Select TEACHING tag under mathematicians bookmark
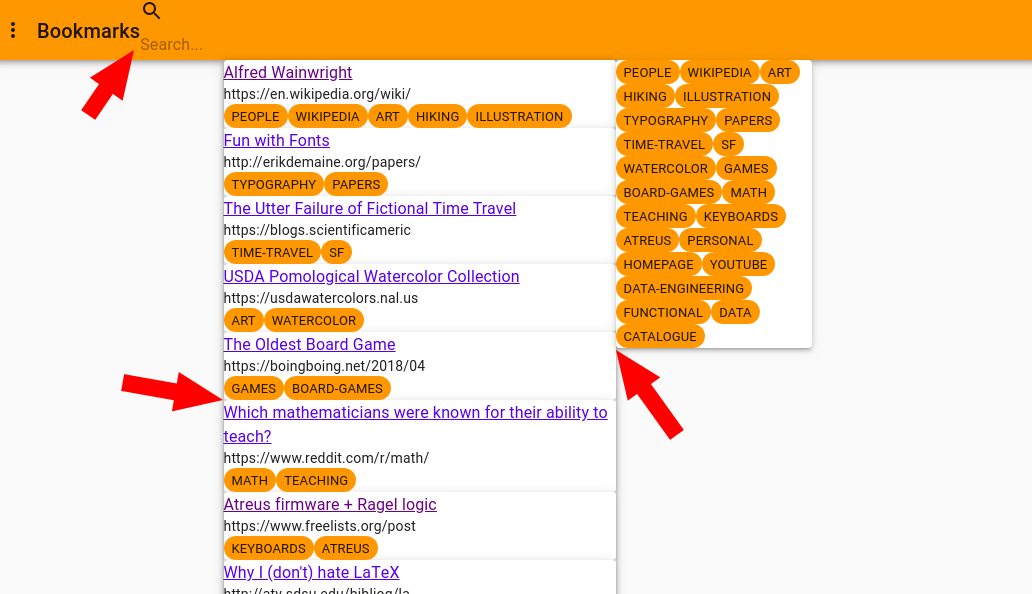 (x=316, y=481)
